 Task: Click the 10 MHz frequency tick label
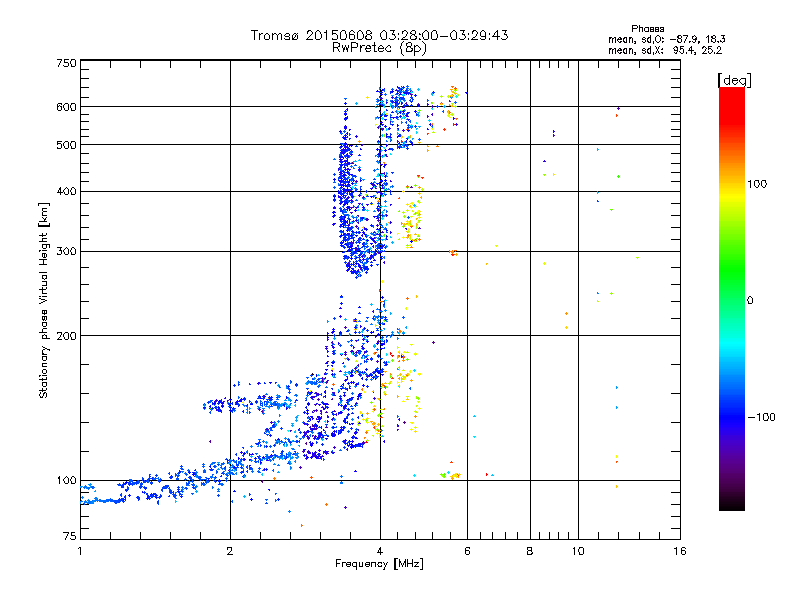578,551
